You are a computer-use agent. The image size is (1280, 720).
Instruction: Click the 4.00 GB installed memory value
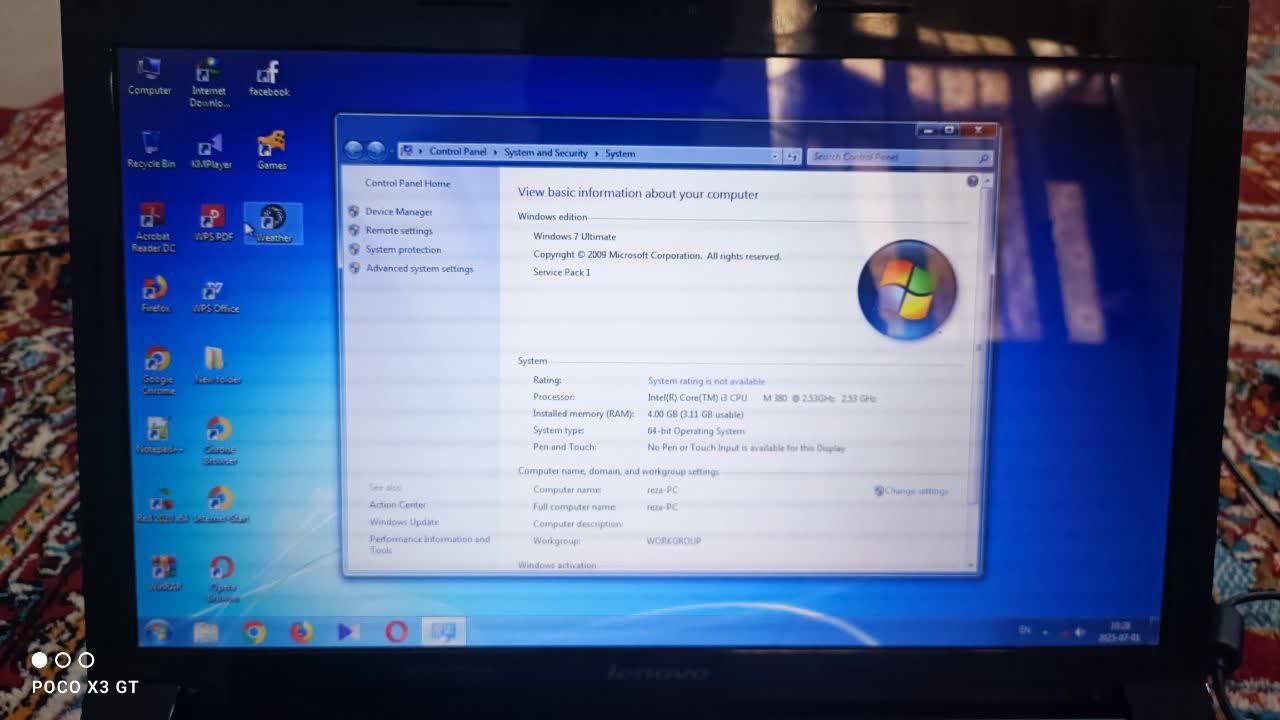click(x=695, y=414)
